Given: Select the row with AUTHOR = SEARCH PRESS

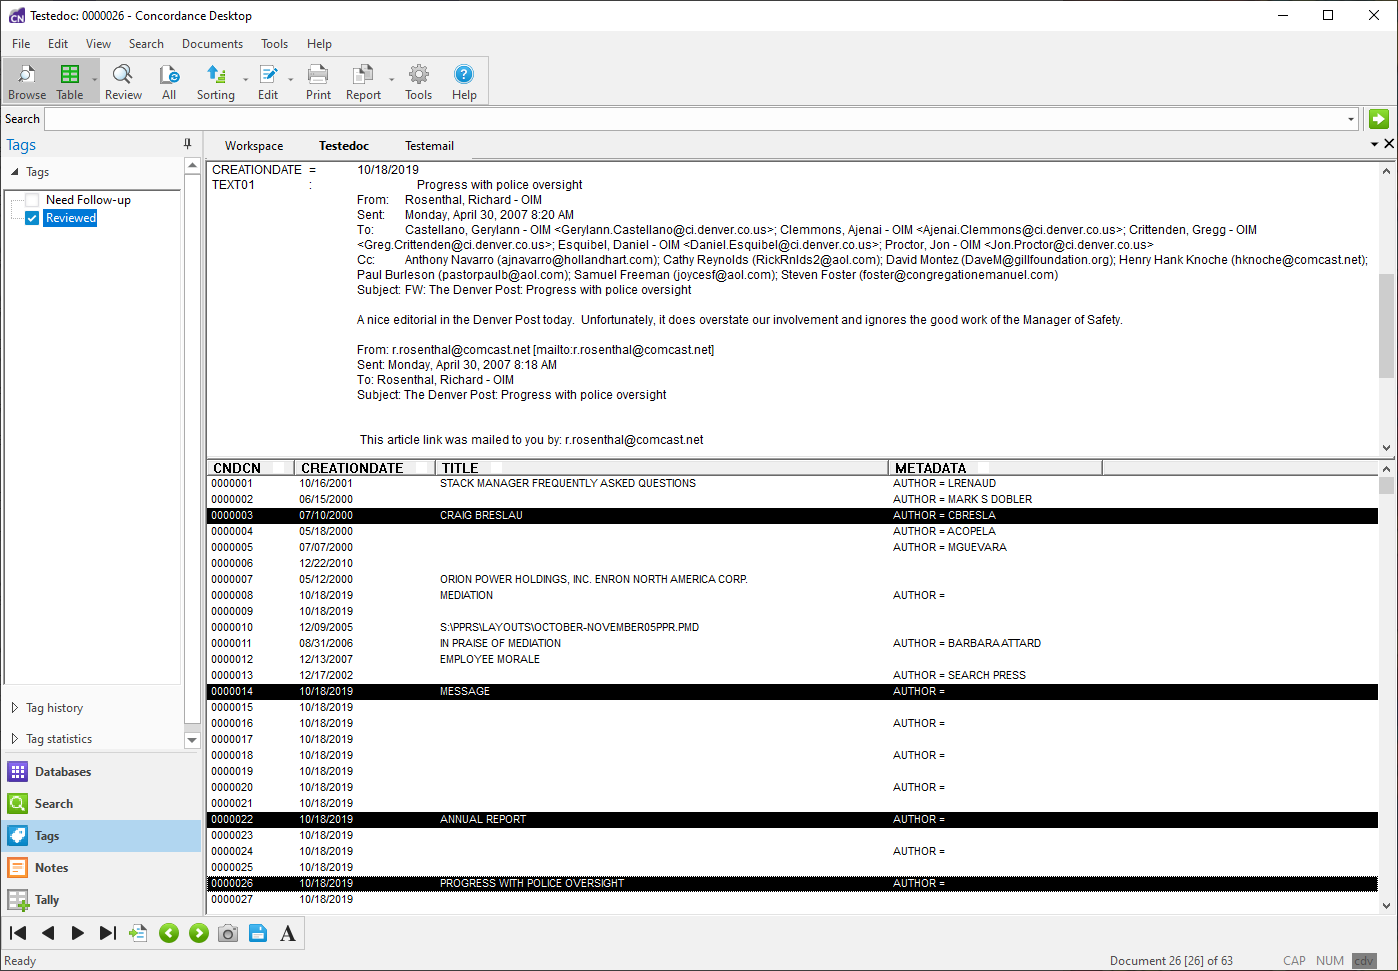Looking at the screenshot, I should [792, 676].
